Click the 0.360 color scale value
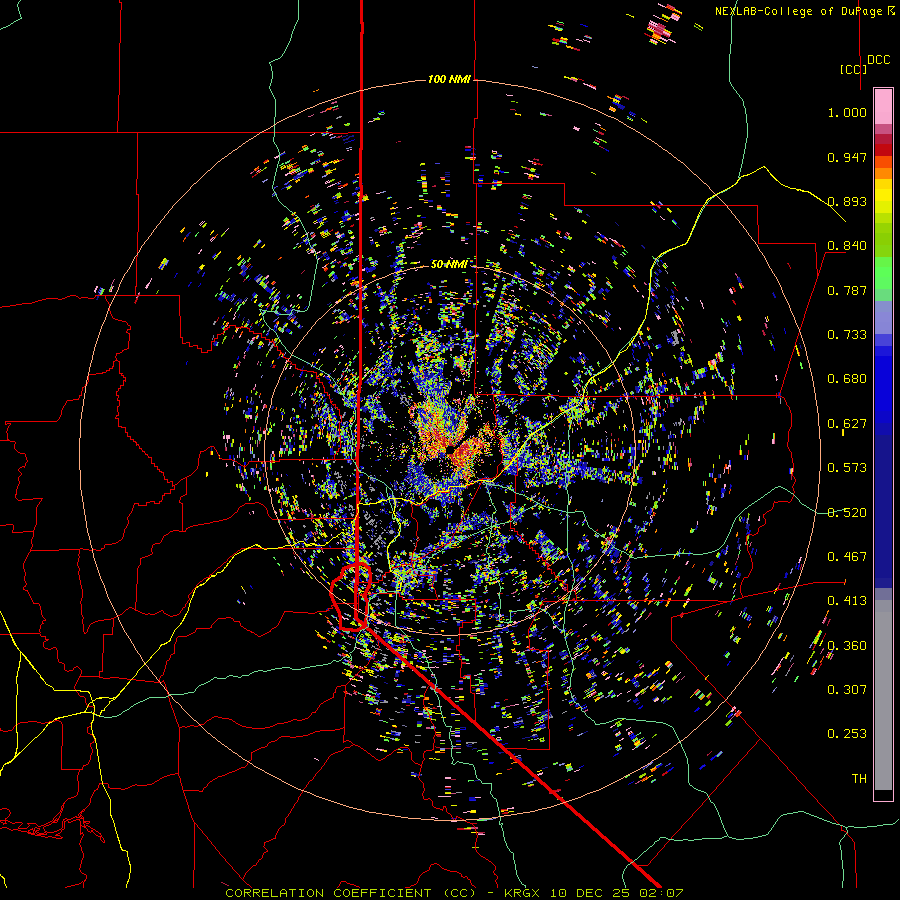This screenshot has height=900, width=900. pyautogui.click(x=847, y=646)
